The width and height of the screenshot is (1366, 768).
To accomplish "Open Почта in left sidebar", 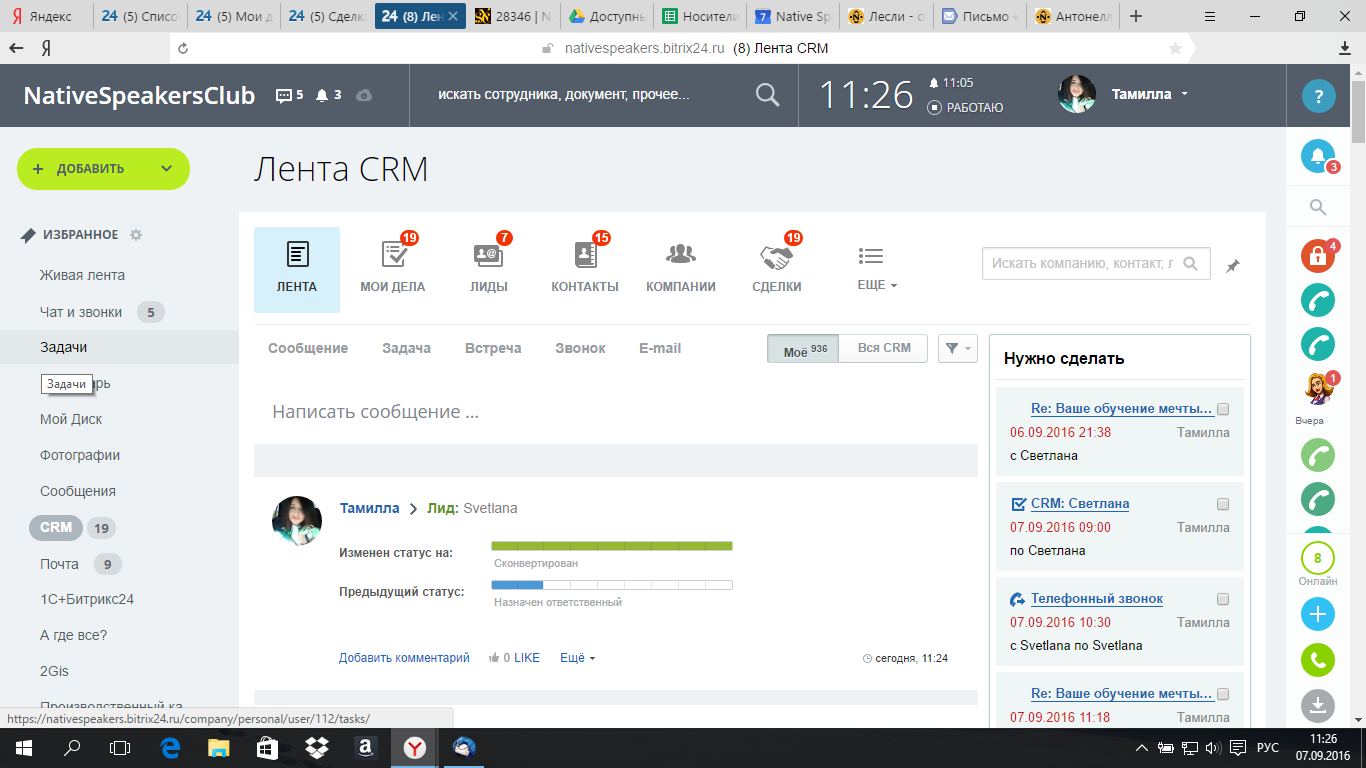I will [x=59, y=564].
